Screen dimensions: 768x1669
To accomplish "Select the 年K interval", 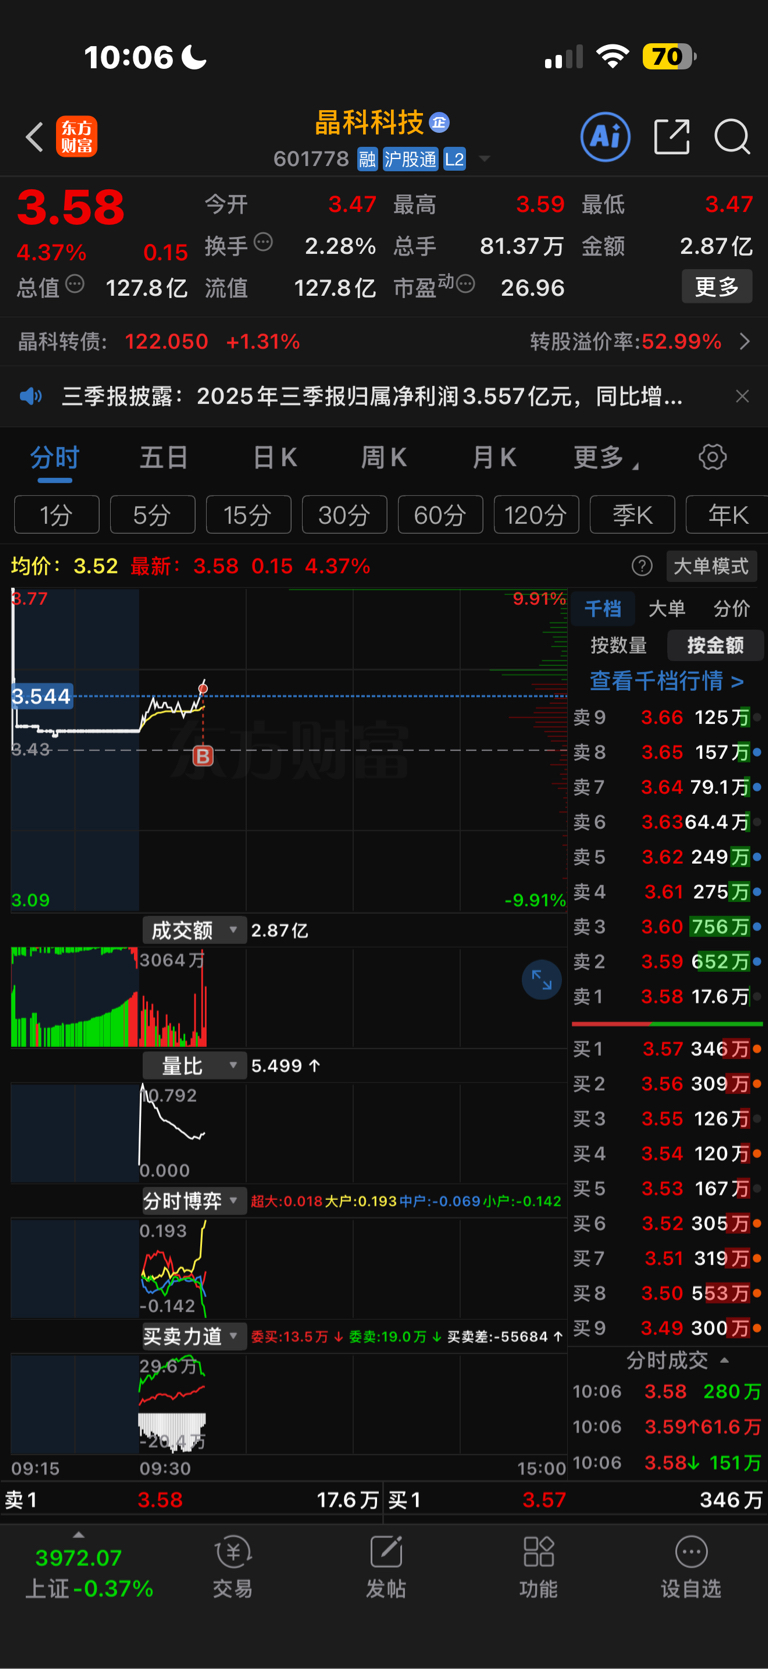I will coord(727,515).
